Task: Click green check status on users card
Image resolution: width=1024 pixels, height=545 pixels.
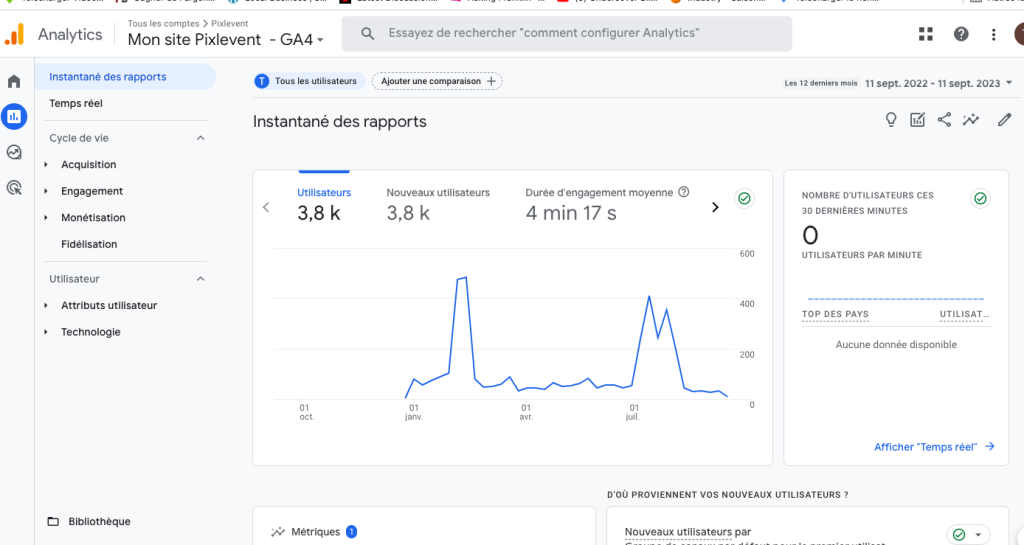Action: [x=744, y=198]
